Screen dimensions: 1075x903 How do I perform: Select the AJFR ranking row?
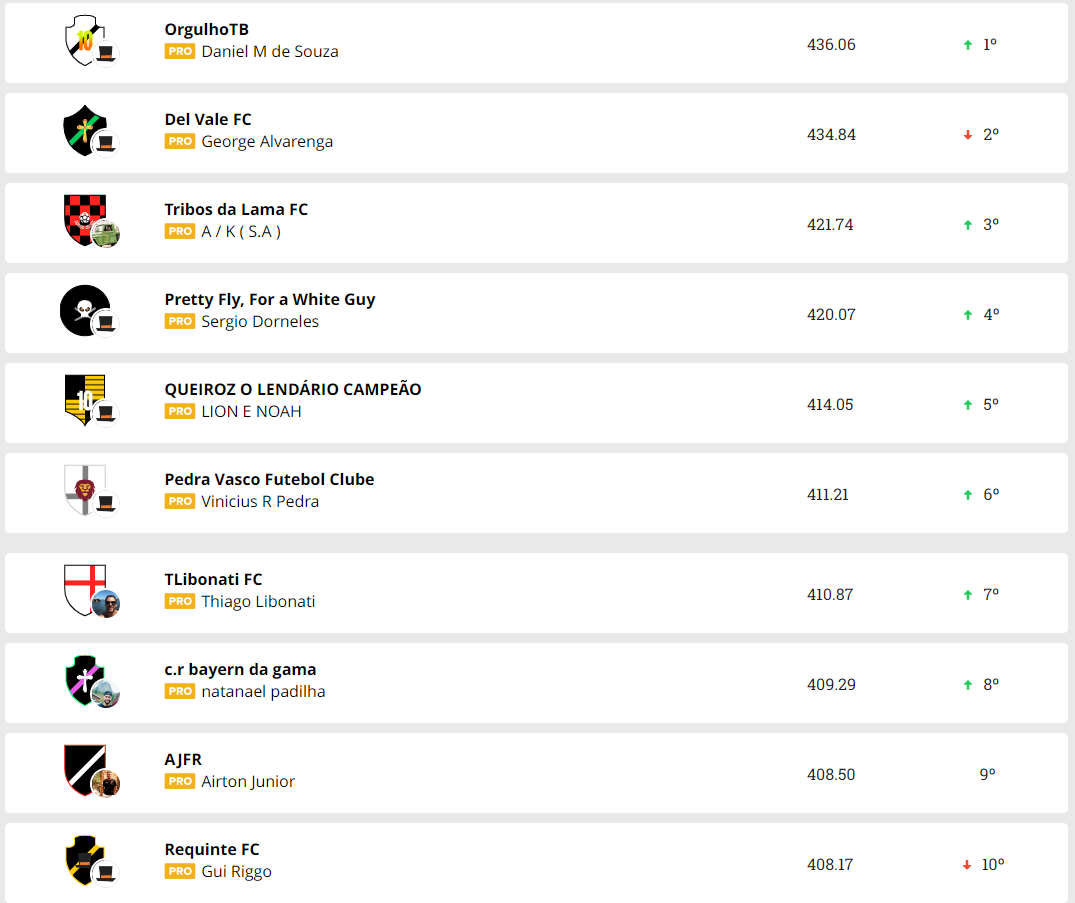pos(536,773)
